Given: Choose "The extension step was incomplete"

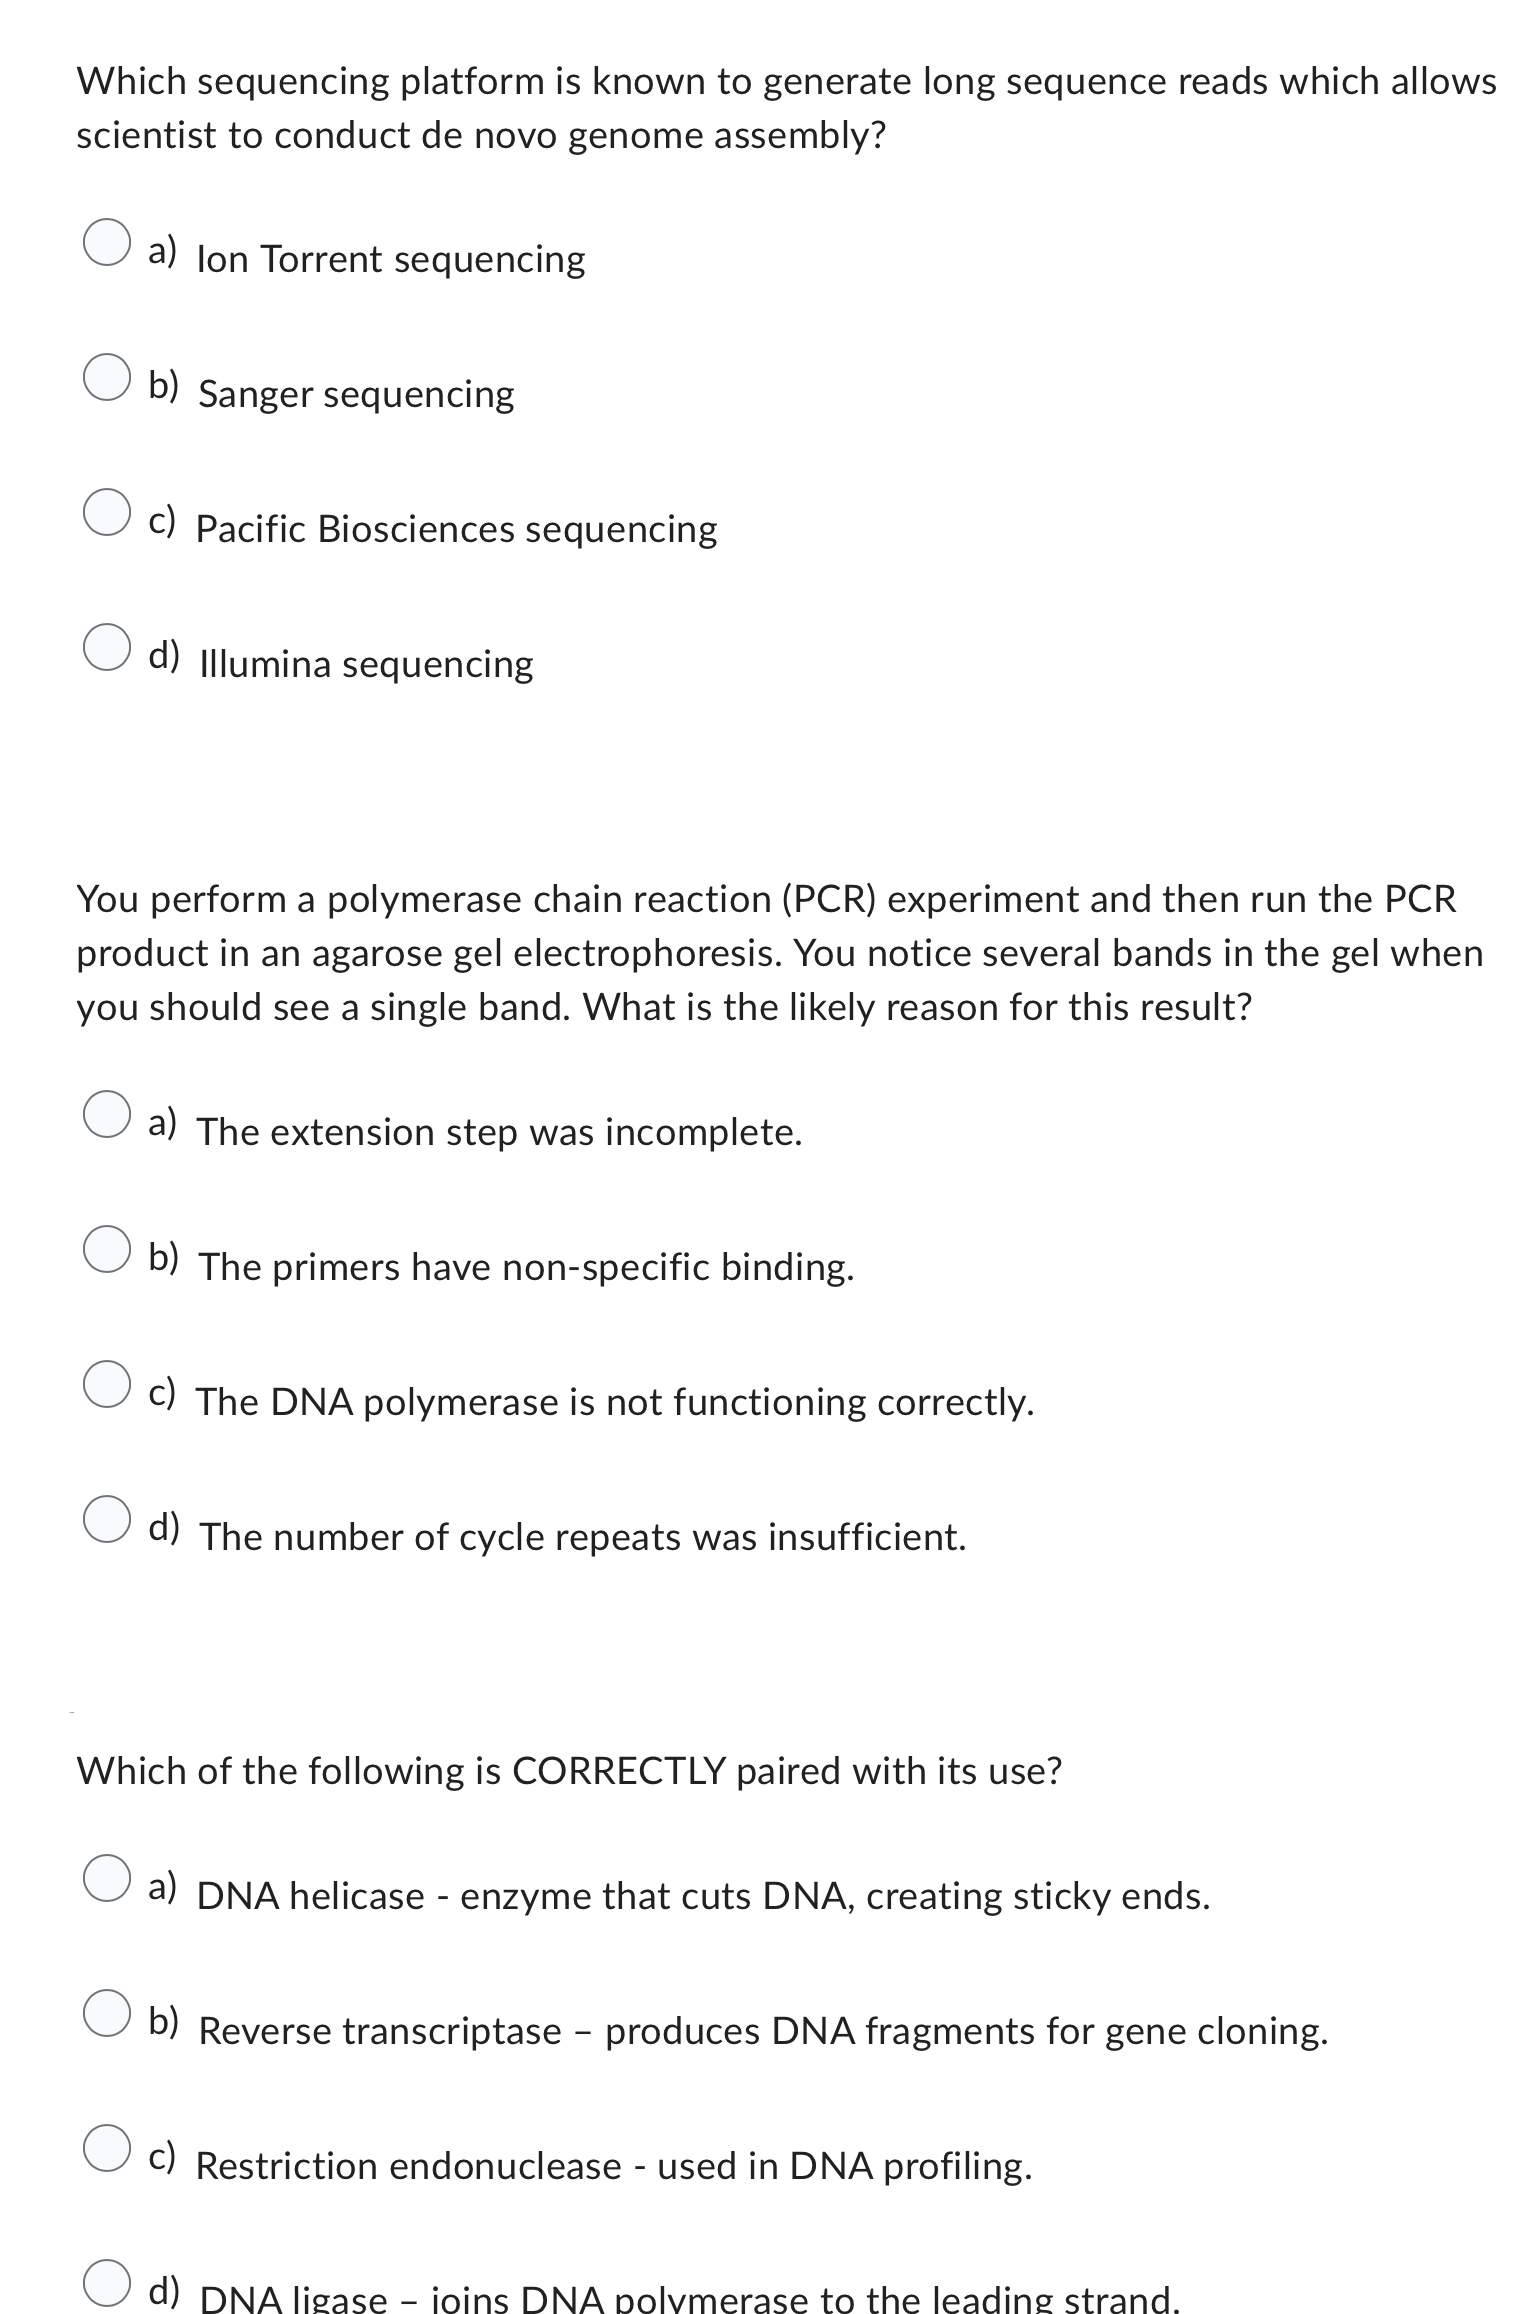Looking at the screenshot, I should click(107, 1116).
